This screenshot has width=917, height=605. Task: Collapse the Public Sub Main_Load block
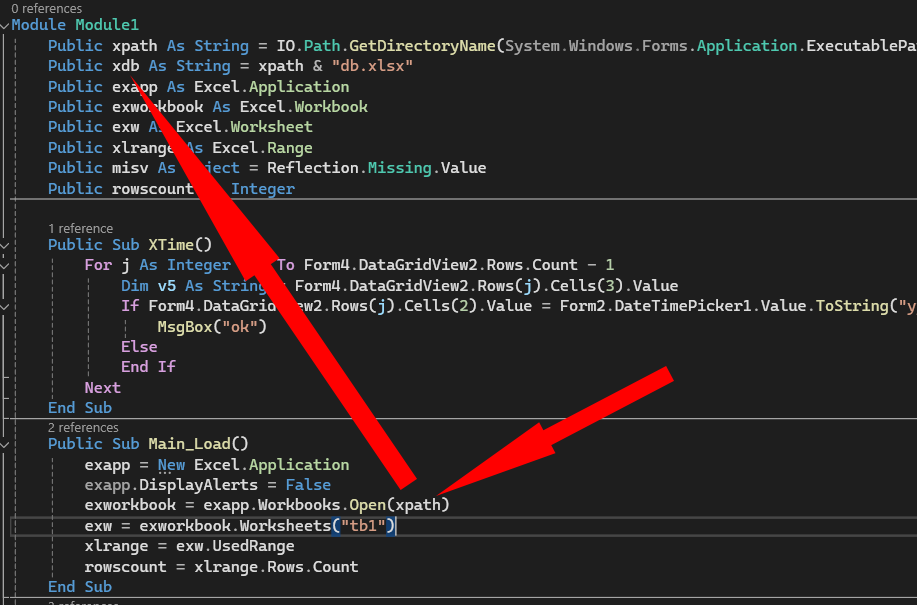(5, 445)
